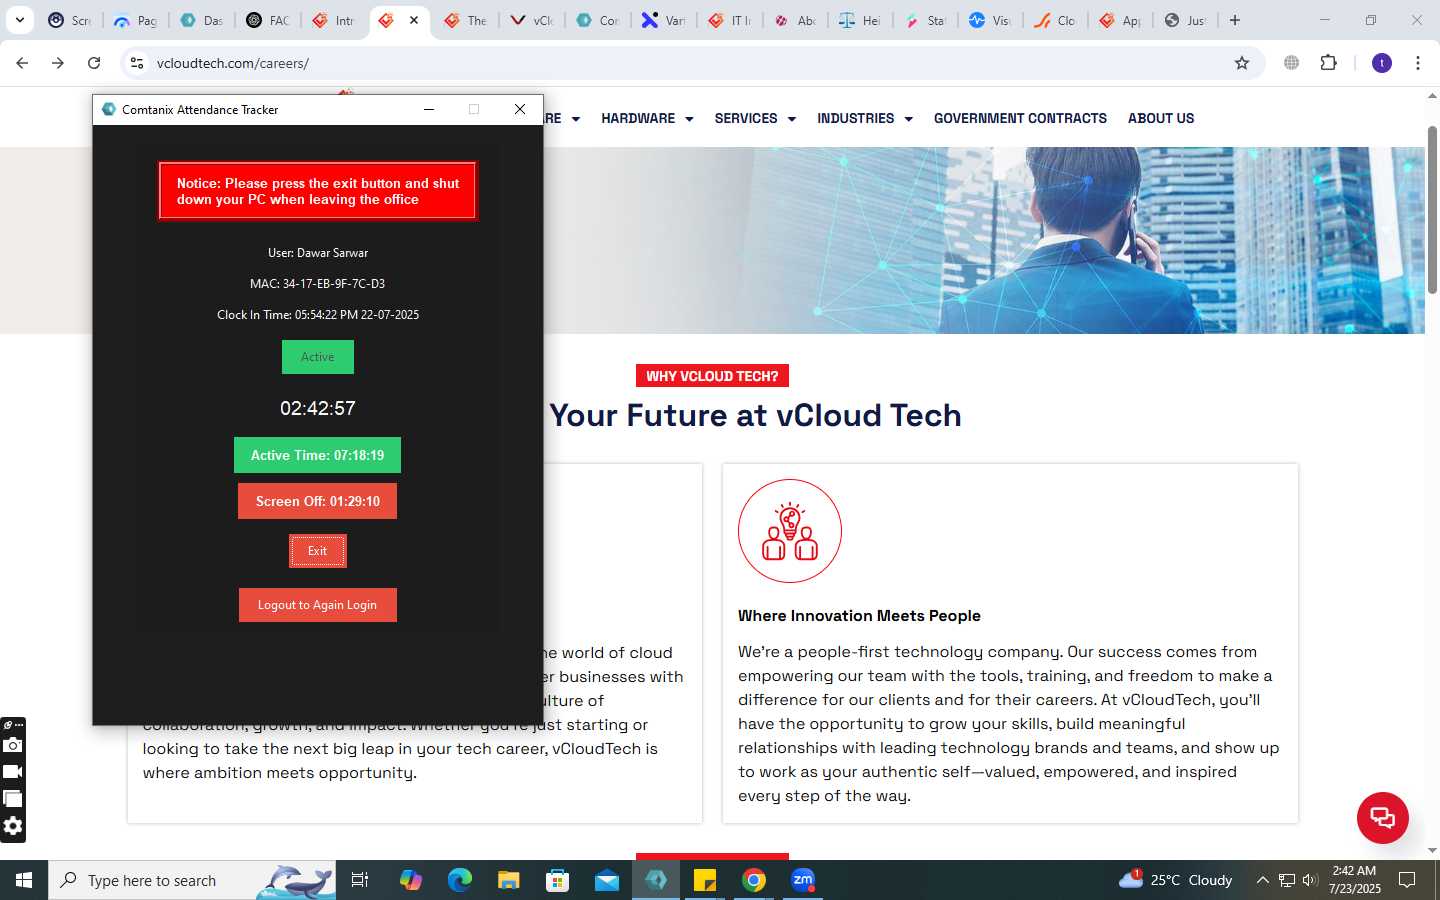The height and width of the screenshot is (900, 1440).
Task: Open the red chat widget button
Action: click(1383, 817)
